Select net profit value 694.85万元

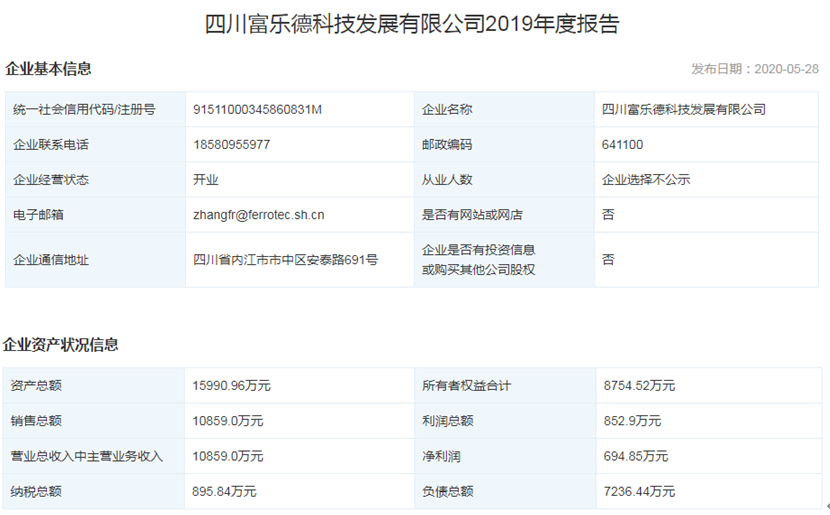pos(636,456)
